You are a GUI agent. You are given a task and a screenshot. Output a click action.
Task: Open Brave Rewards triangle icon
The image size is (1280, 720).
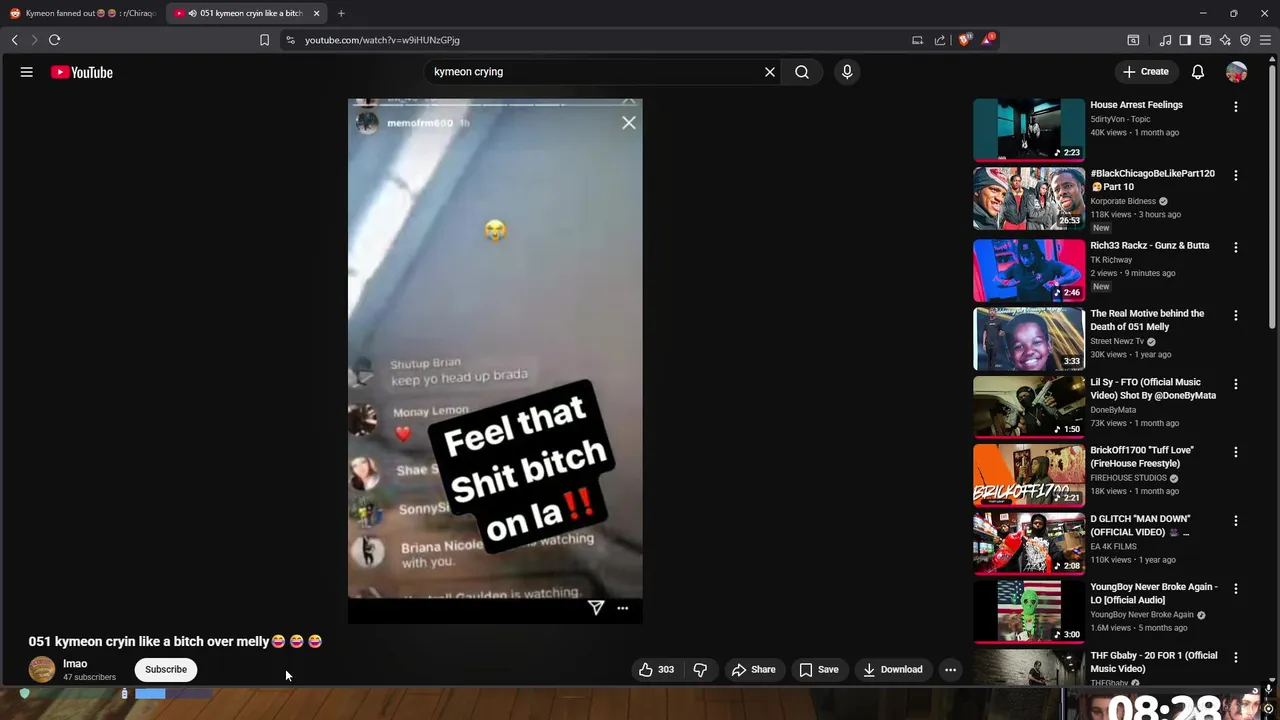[988, 40]
